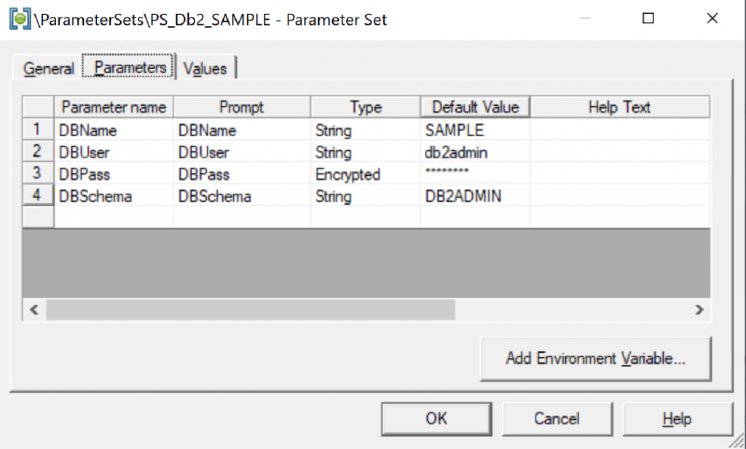Switch to the General tab

tap(49, 68)
